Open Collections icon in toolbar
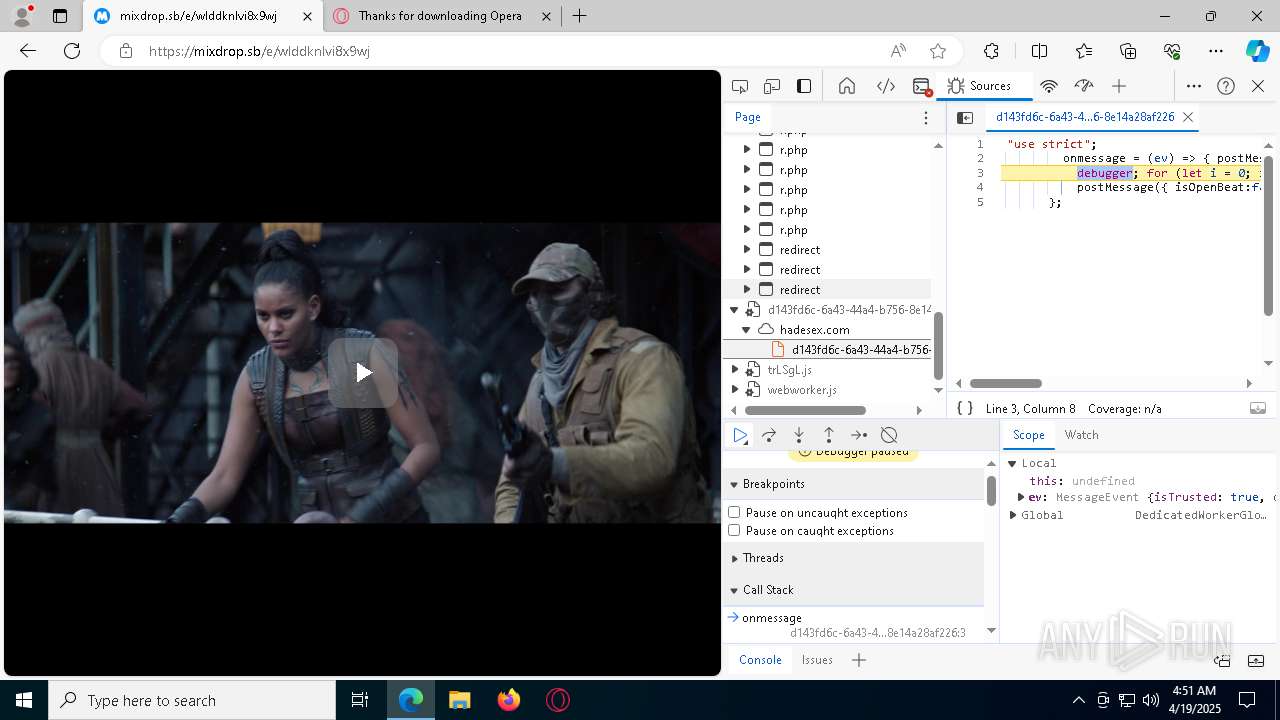1280x720 pixels. (x=1128, y=51)
